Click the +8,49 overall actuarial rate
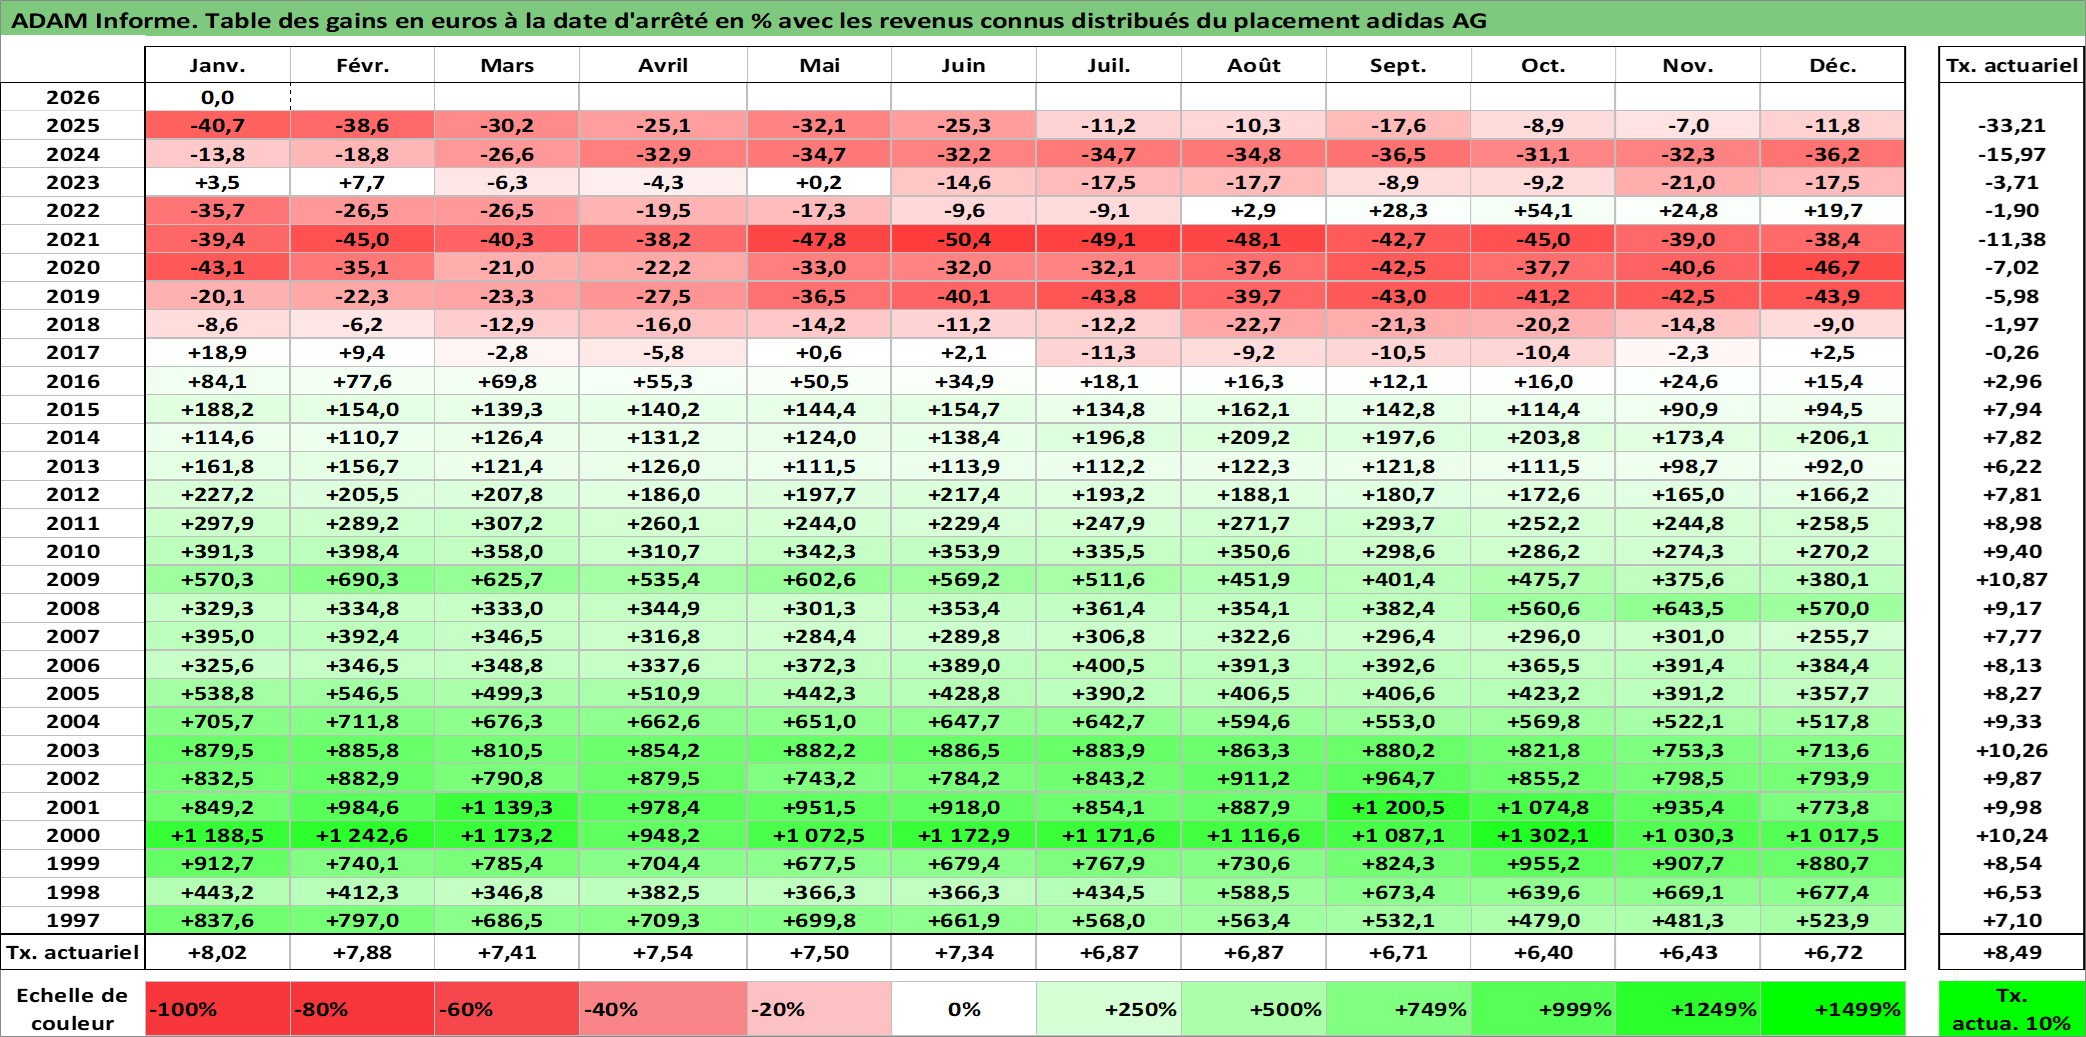Viewport: 2086px width, 1037px height. [2011, 952]
